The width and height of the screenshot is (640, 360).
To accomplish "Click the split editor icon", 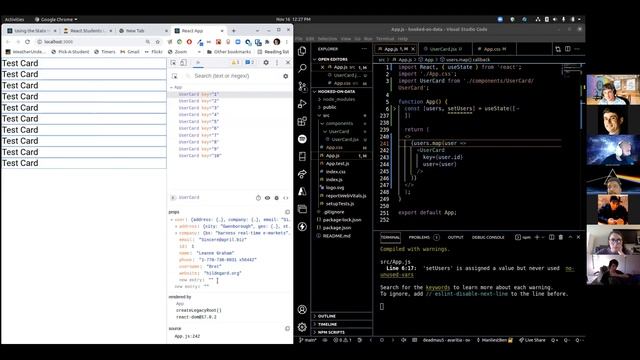I will [568, 49].
